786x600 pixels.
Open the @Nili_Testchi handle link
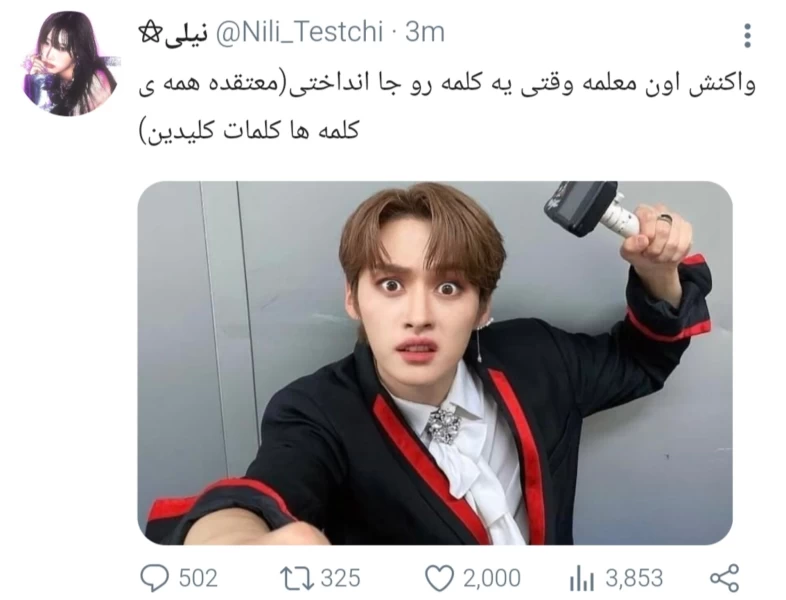click(299, 33)
